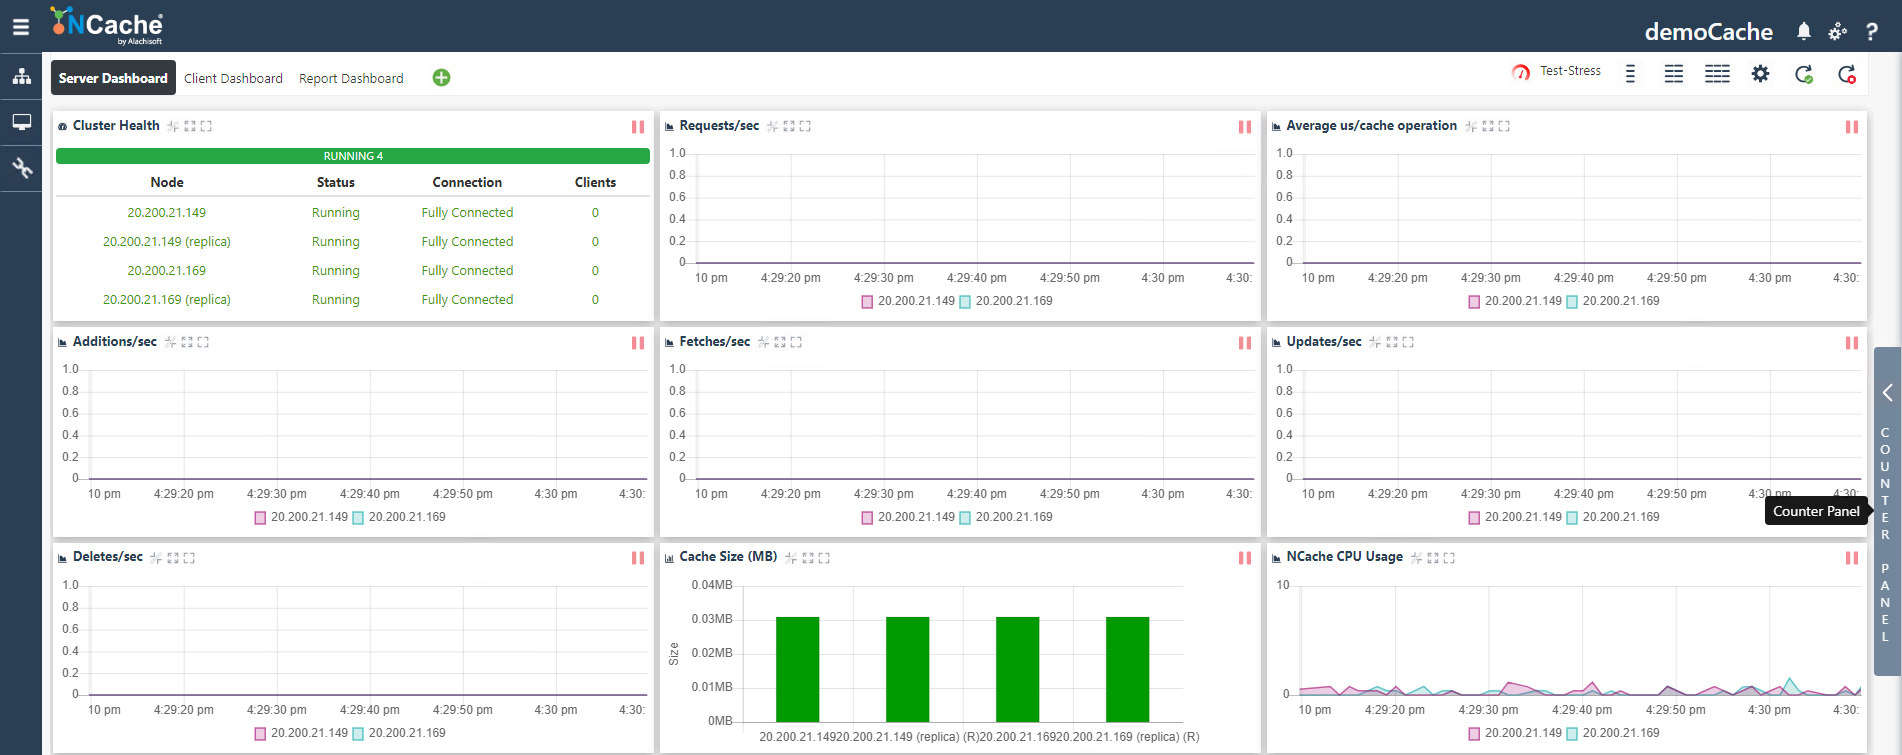Pause the NCache CPU Usage chart
Image resolution: width=1902 pixels, height=755 pixels.
(1852, 558)
